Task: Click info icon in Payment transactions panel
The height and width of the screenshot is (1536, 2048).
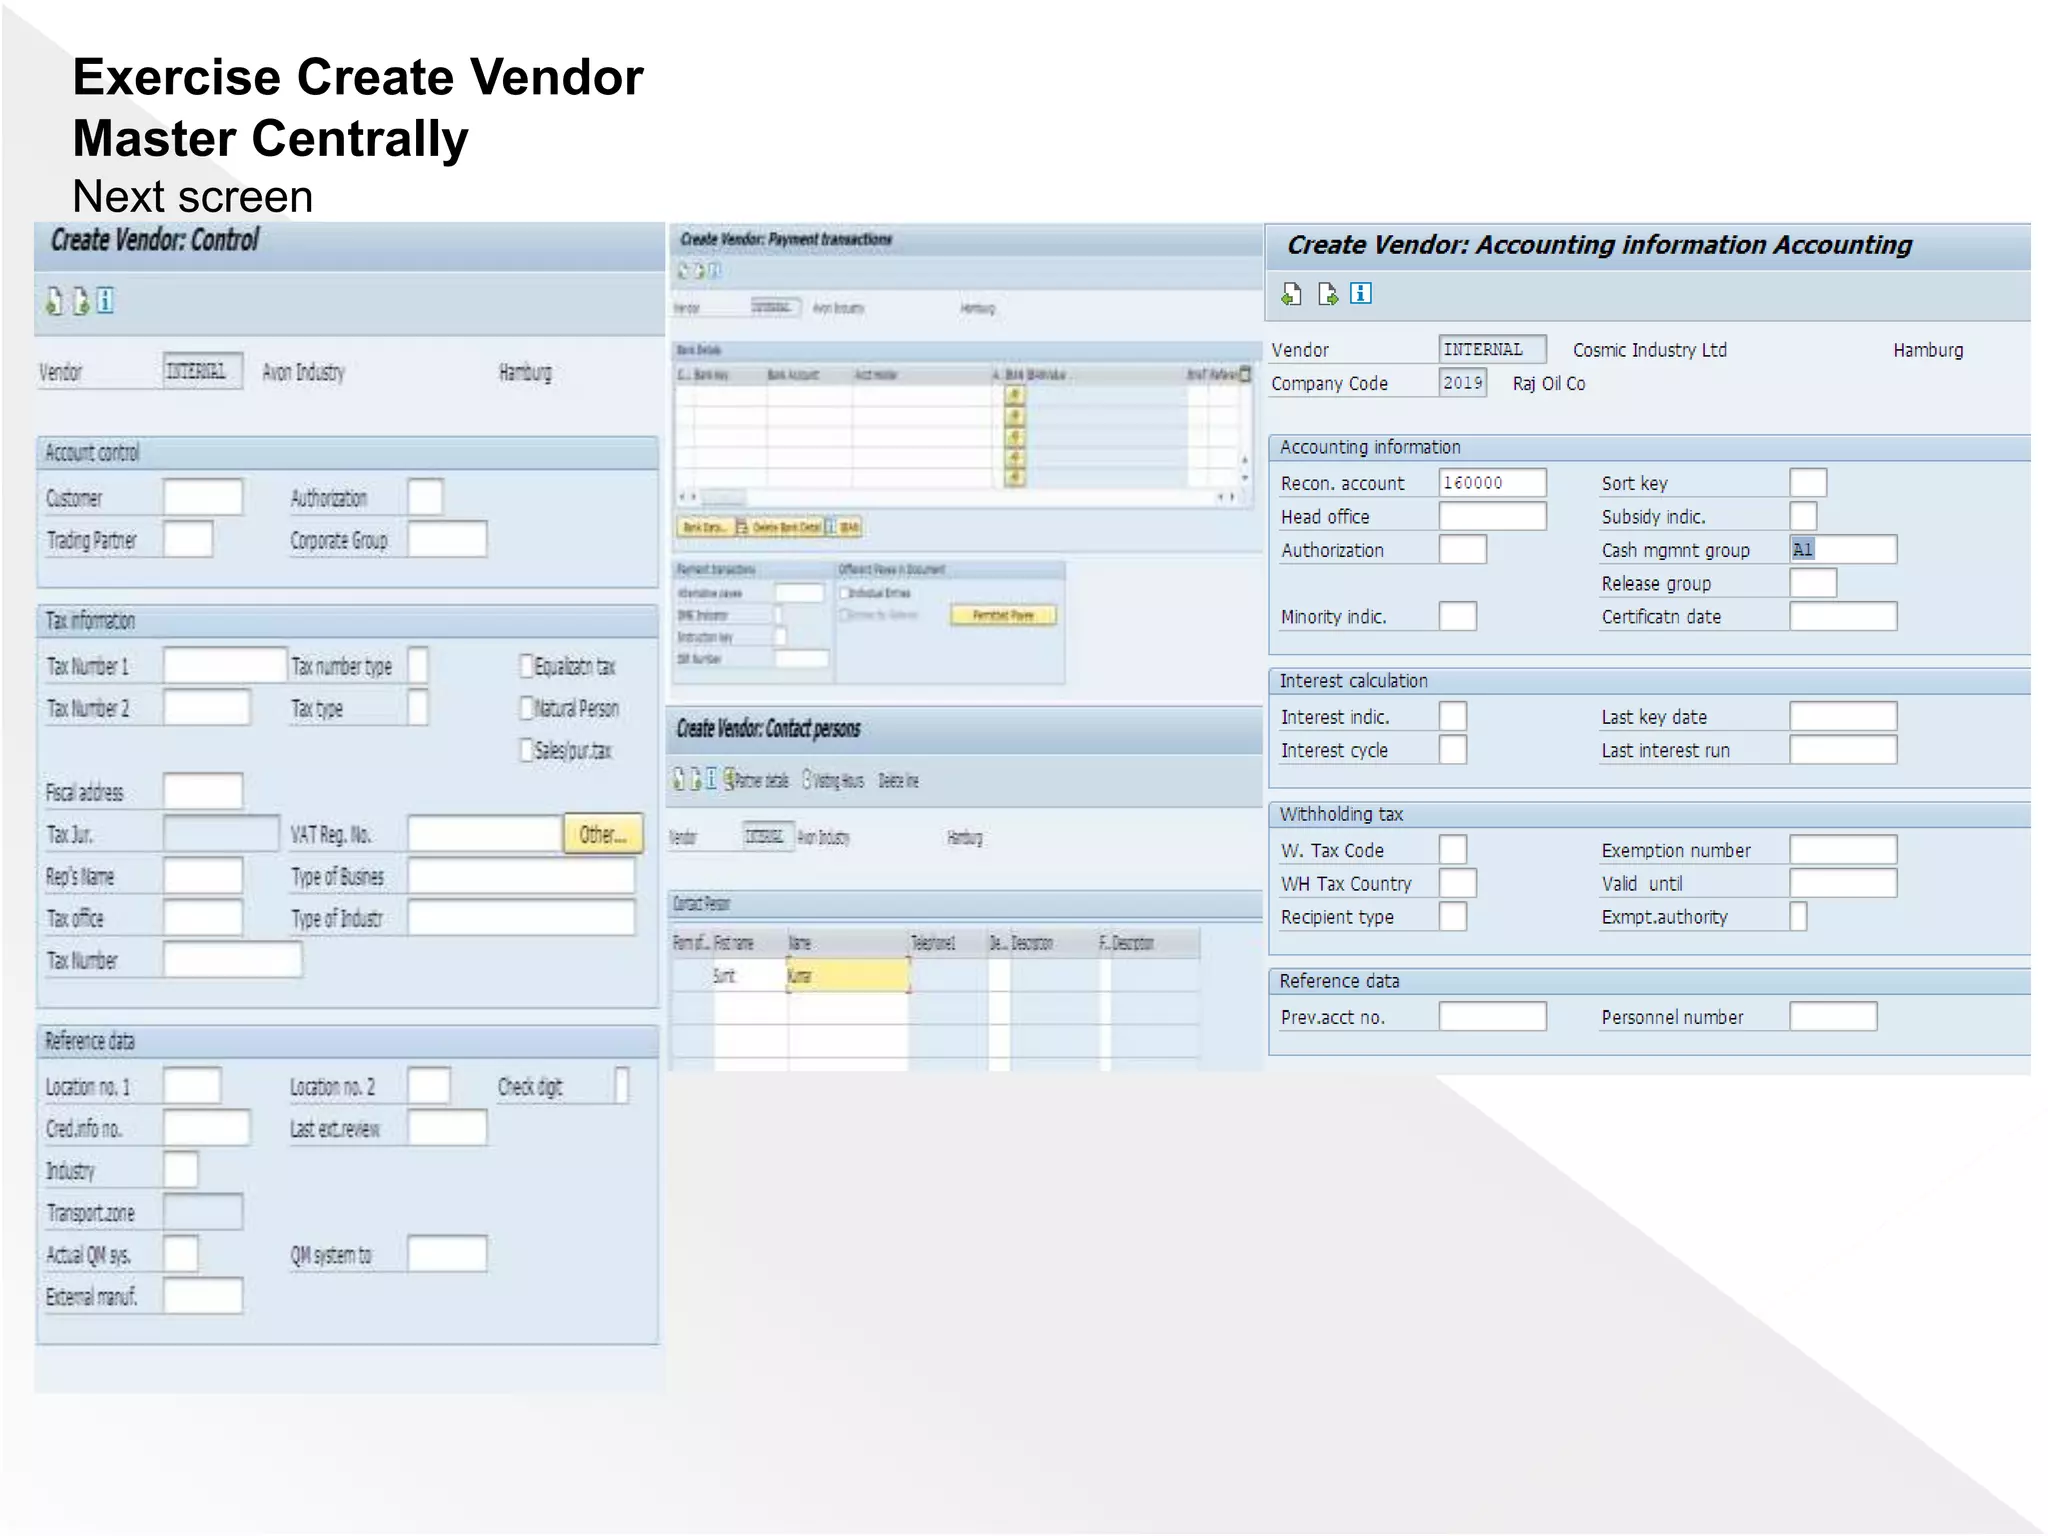Action: pyautogui.click(x=714, y=270)
